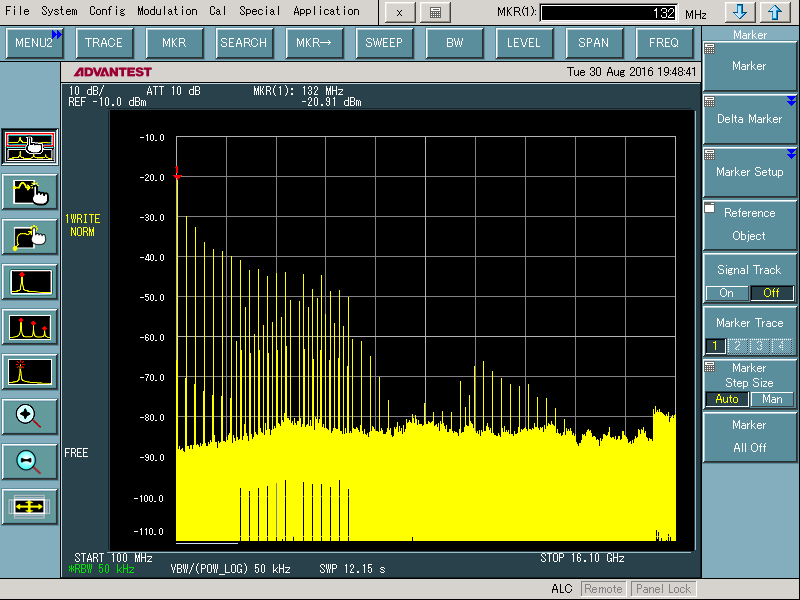Set Marker Step Size to Man
800x600 pixels.
pyautogui.click(x=771, y=399)
